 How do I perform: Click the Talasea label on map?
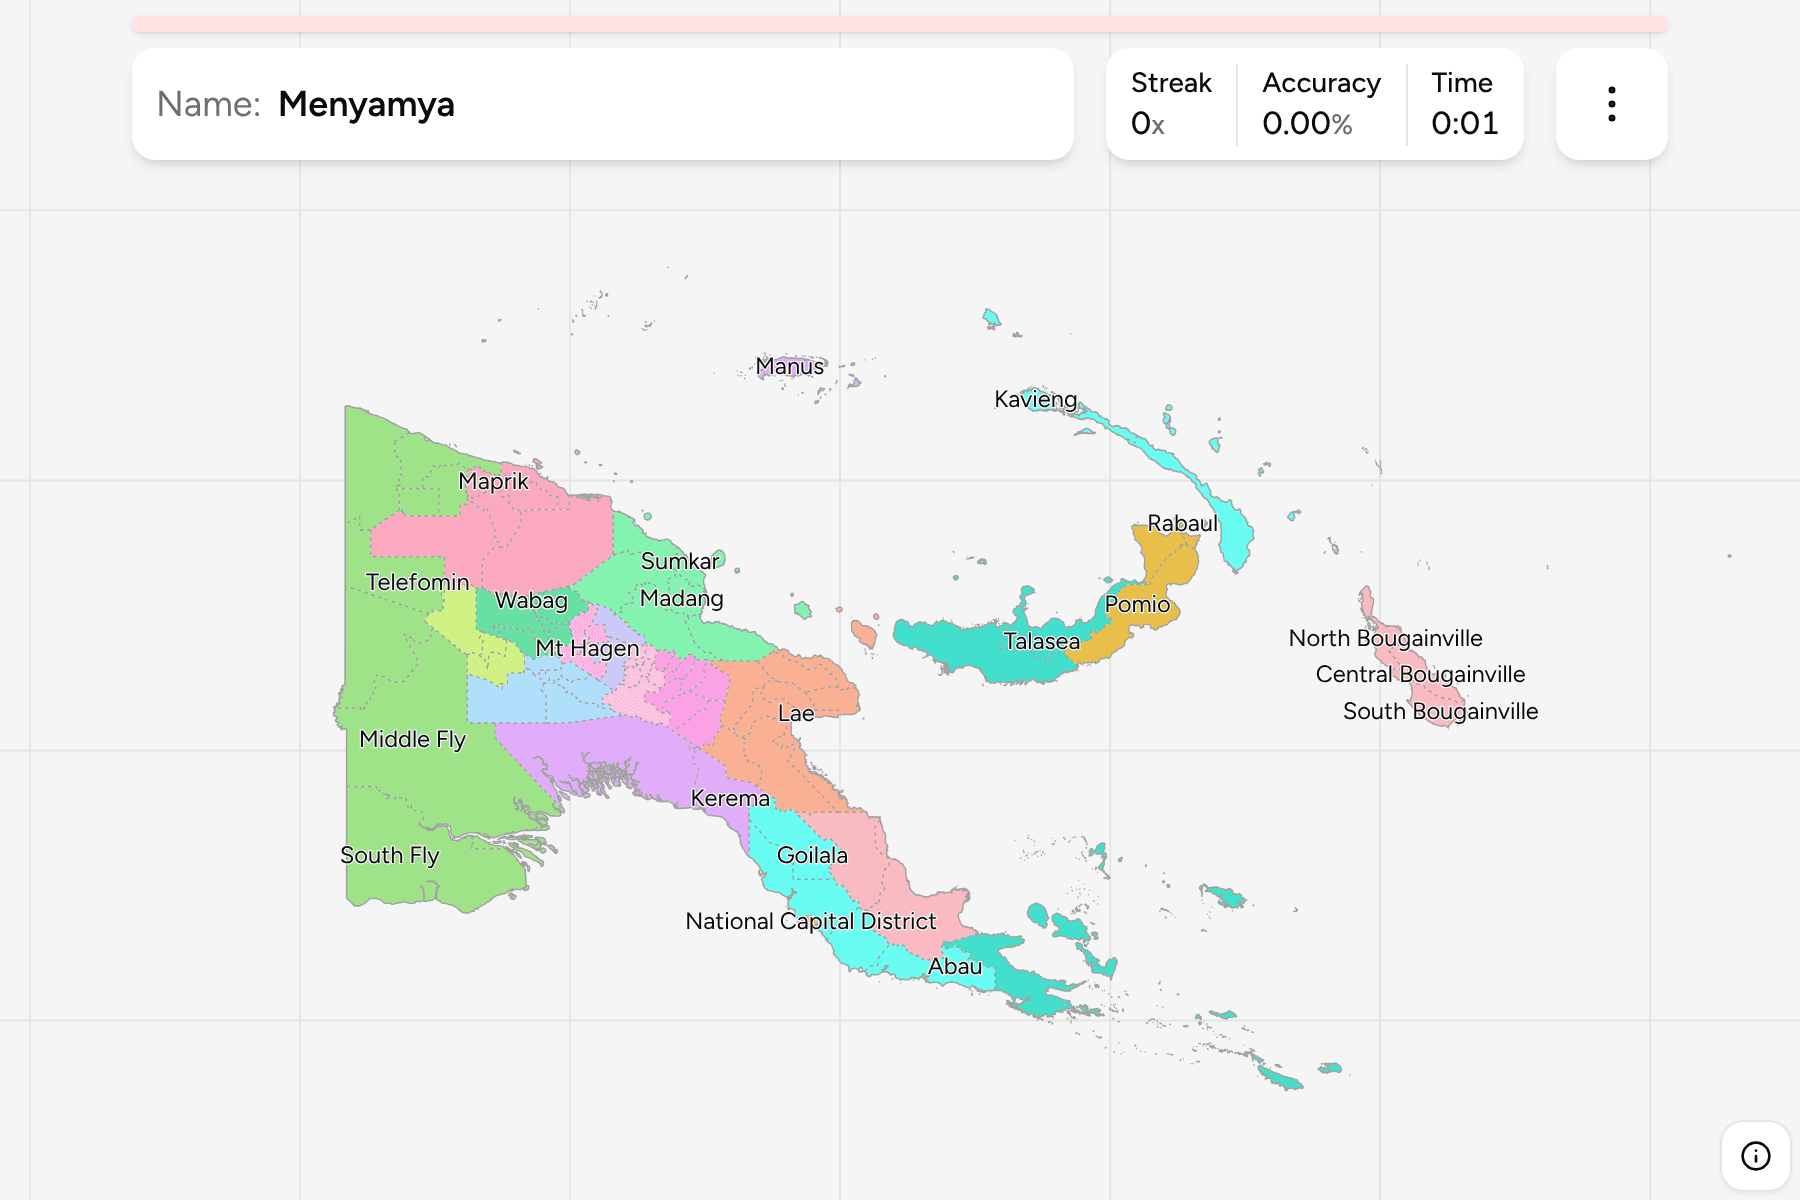tap(1041, 641)
